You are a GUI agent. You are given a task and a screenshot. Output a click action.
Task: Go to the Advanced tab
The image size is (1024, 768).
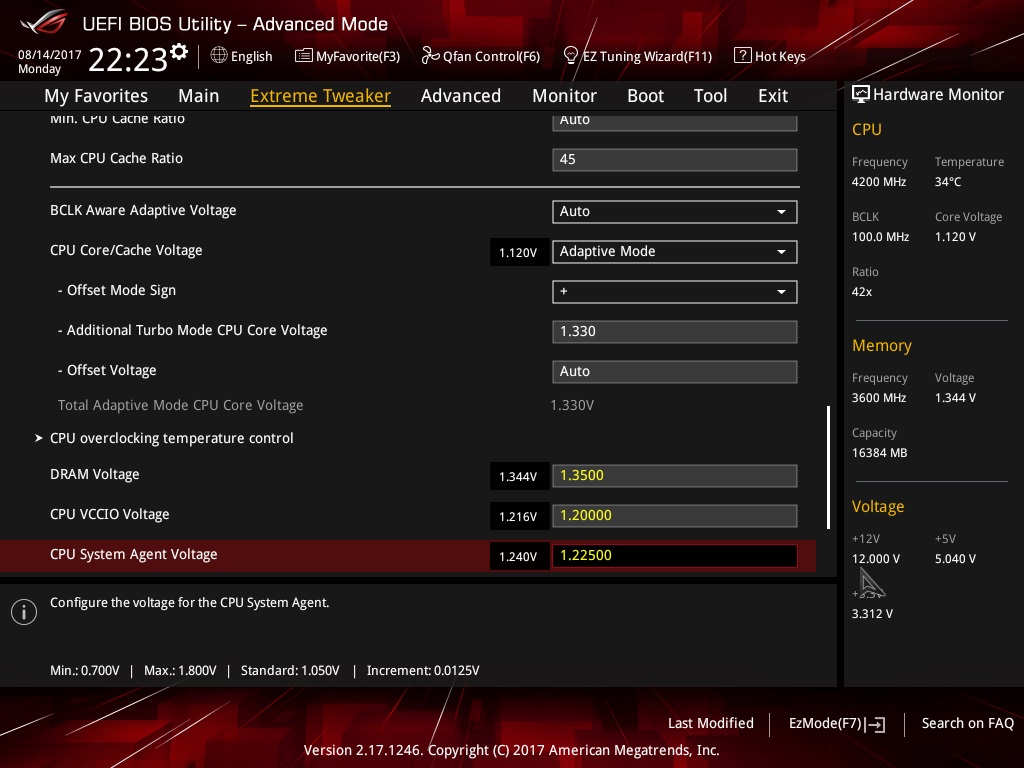point(460,96)
